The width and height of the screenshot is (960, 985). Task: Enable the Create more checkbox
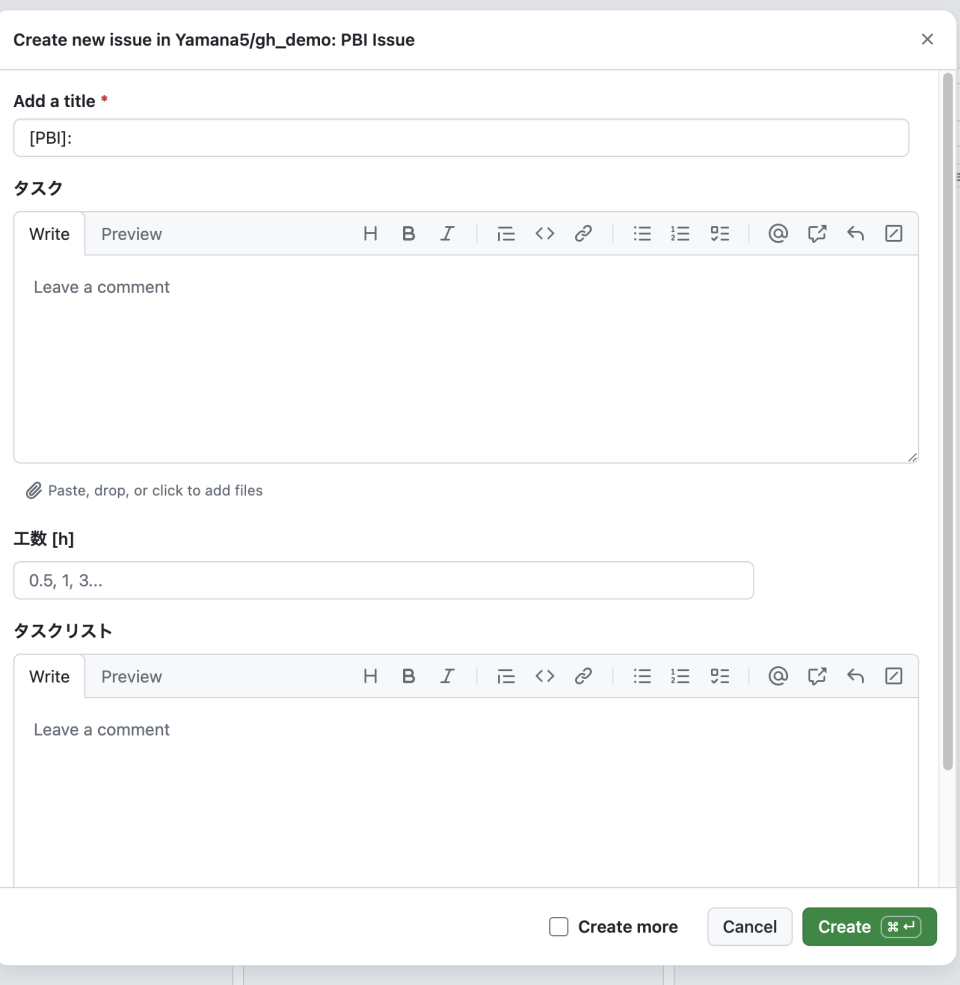[558, 926]
